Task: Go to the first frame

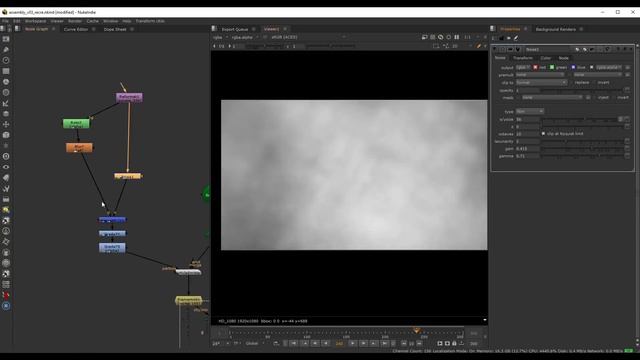Action: click(293, 344)
